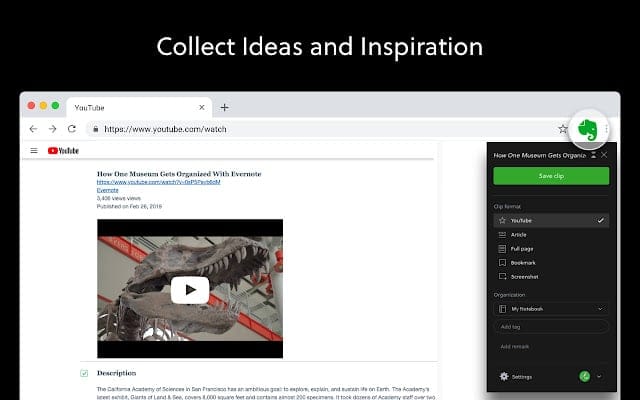Select the Bookmark clip format
Screen dimensions: 640x400
click(551, 262)
